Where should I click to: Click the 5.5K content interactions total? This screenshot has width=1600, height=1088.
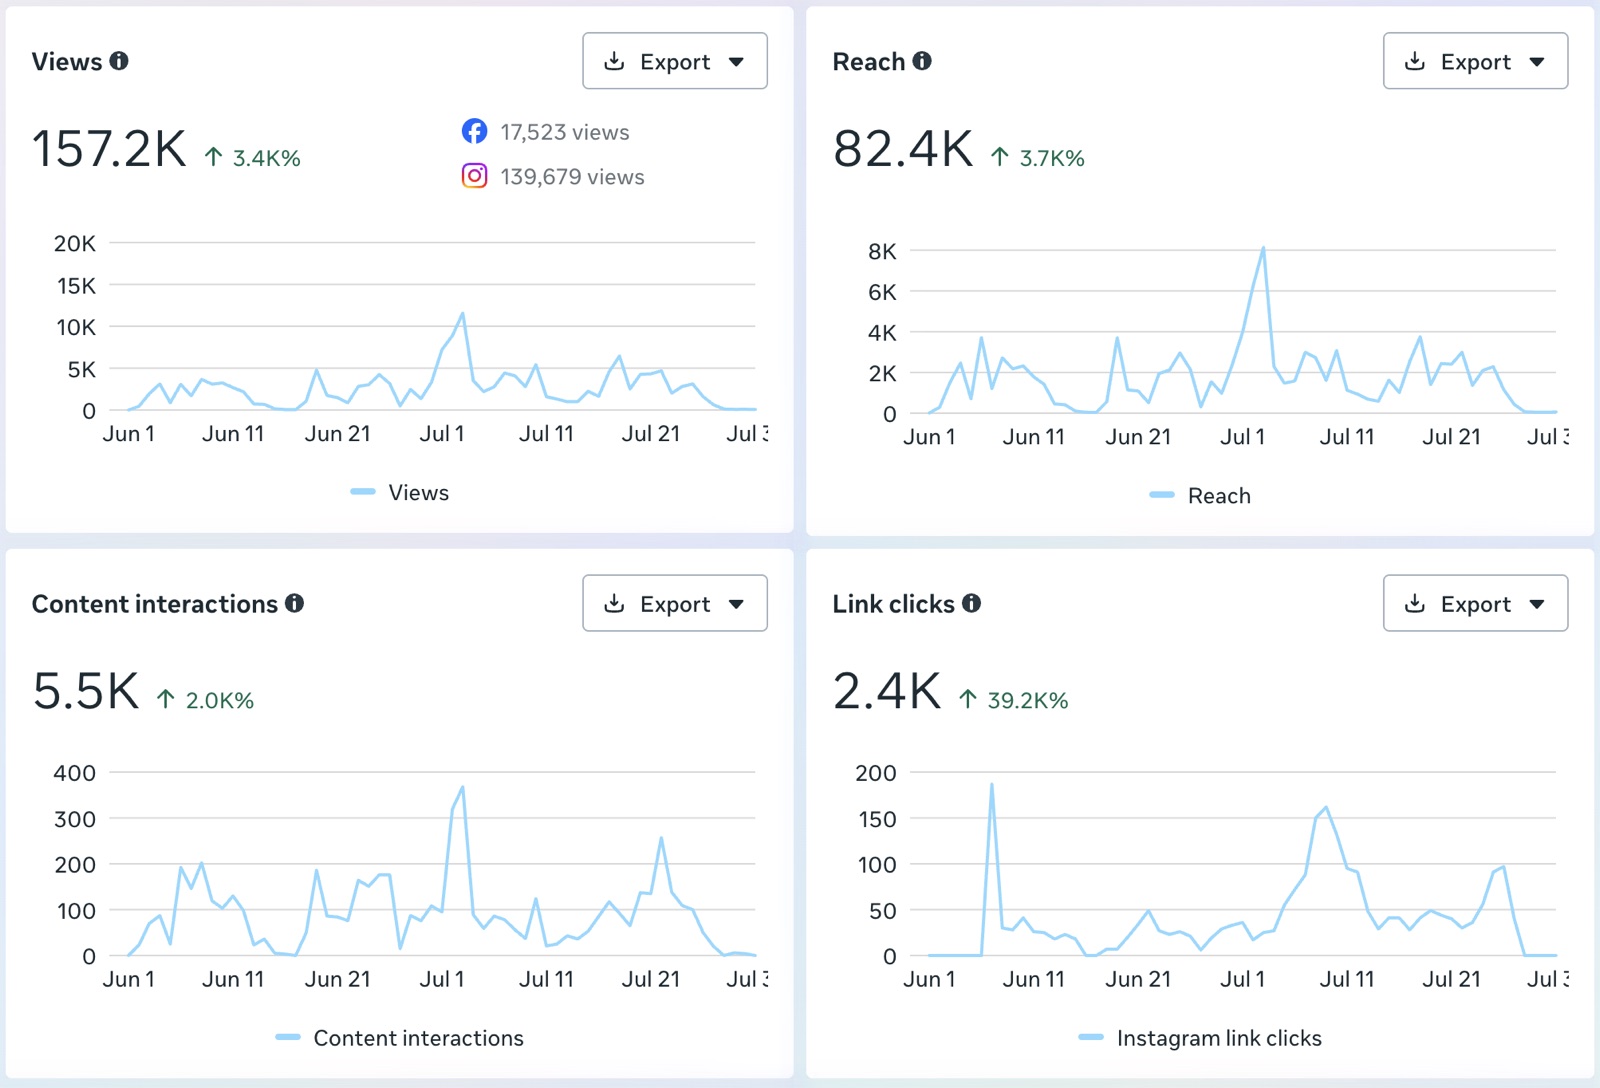coord(86,691)
